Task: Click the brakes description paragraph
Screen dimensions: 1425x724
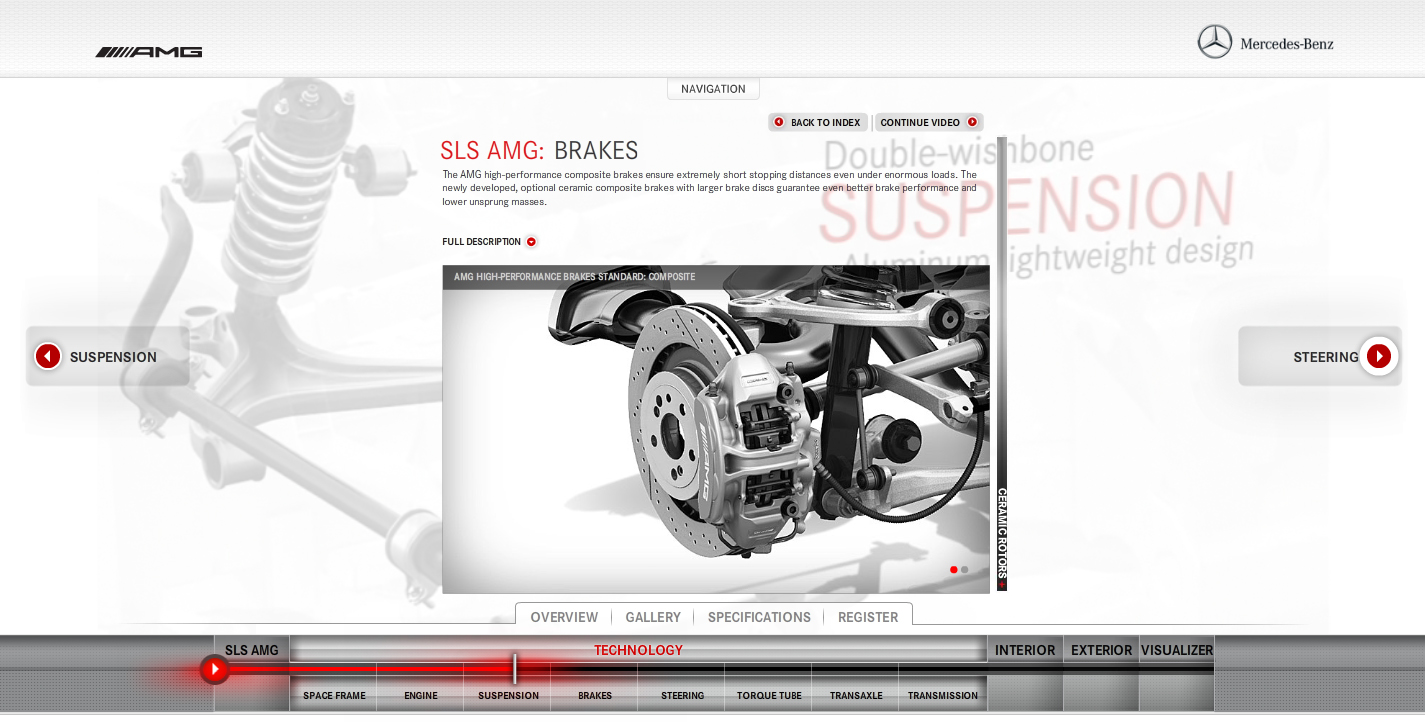Action: pos(710,188)
